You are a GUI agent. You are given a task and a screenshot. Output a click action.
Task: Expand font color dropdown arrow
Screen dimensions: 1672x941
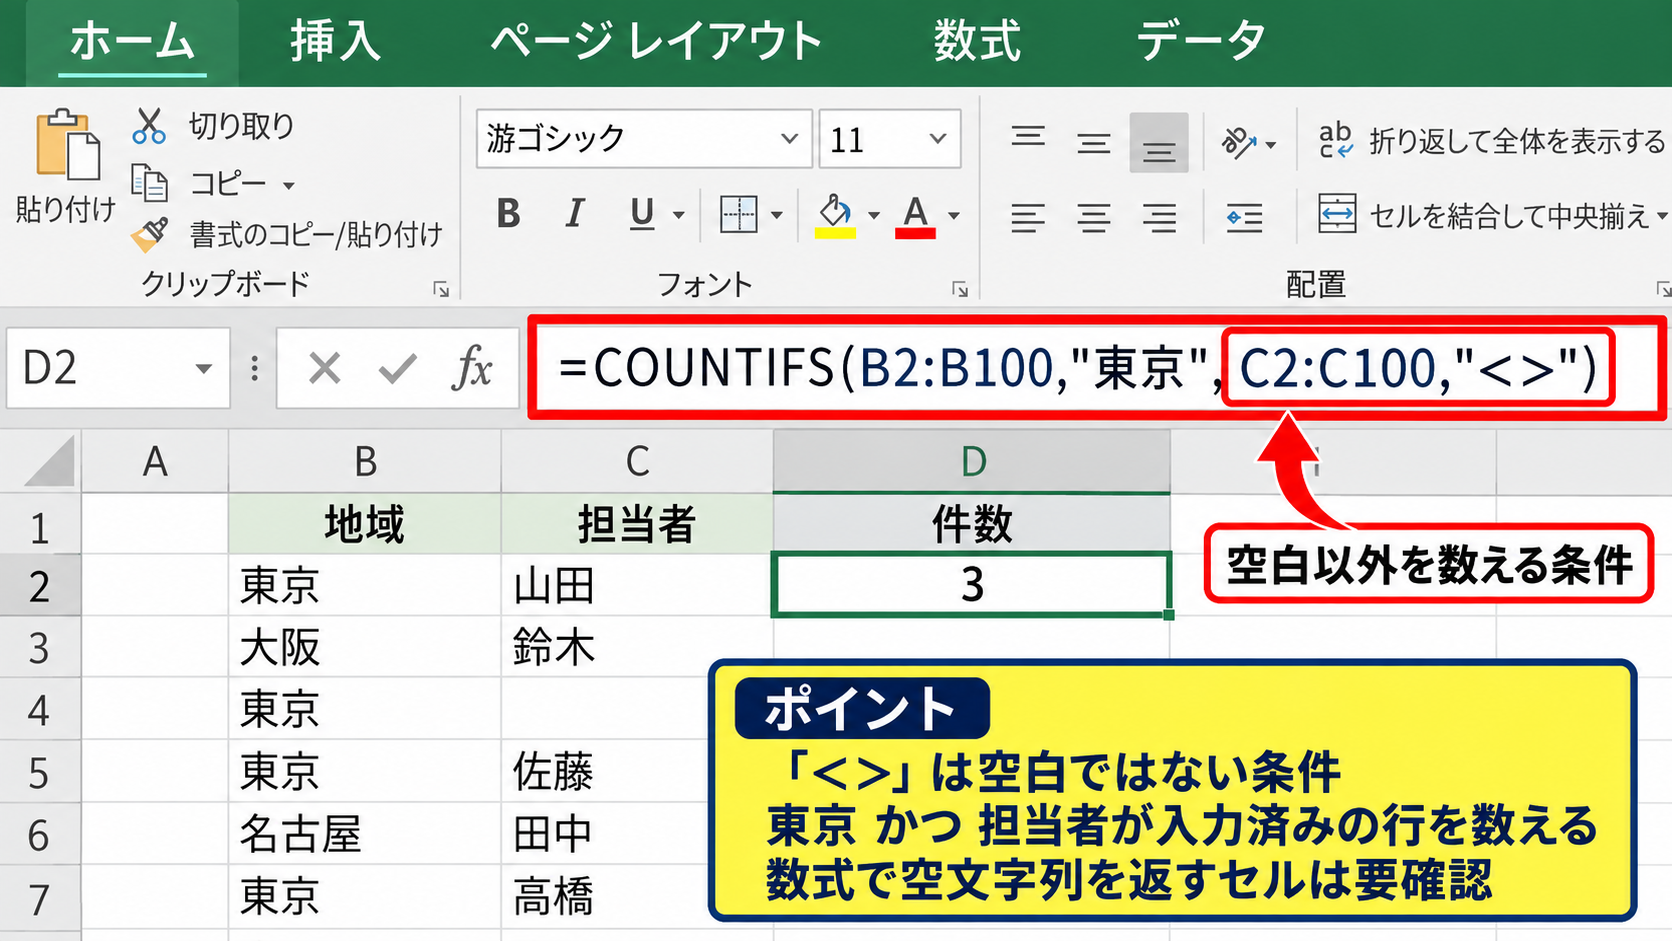pyautogui.click(x=953, y=215)
